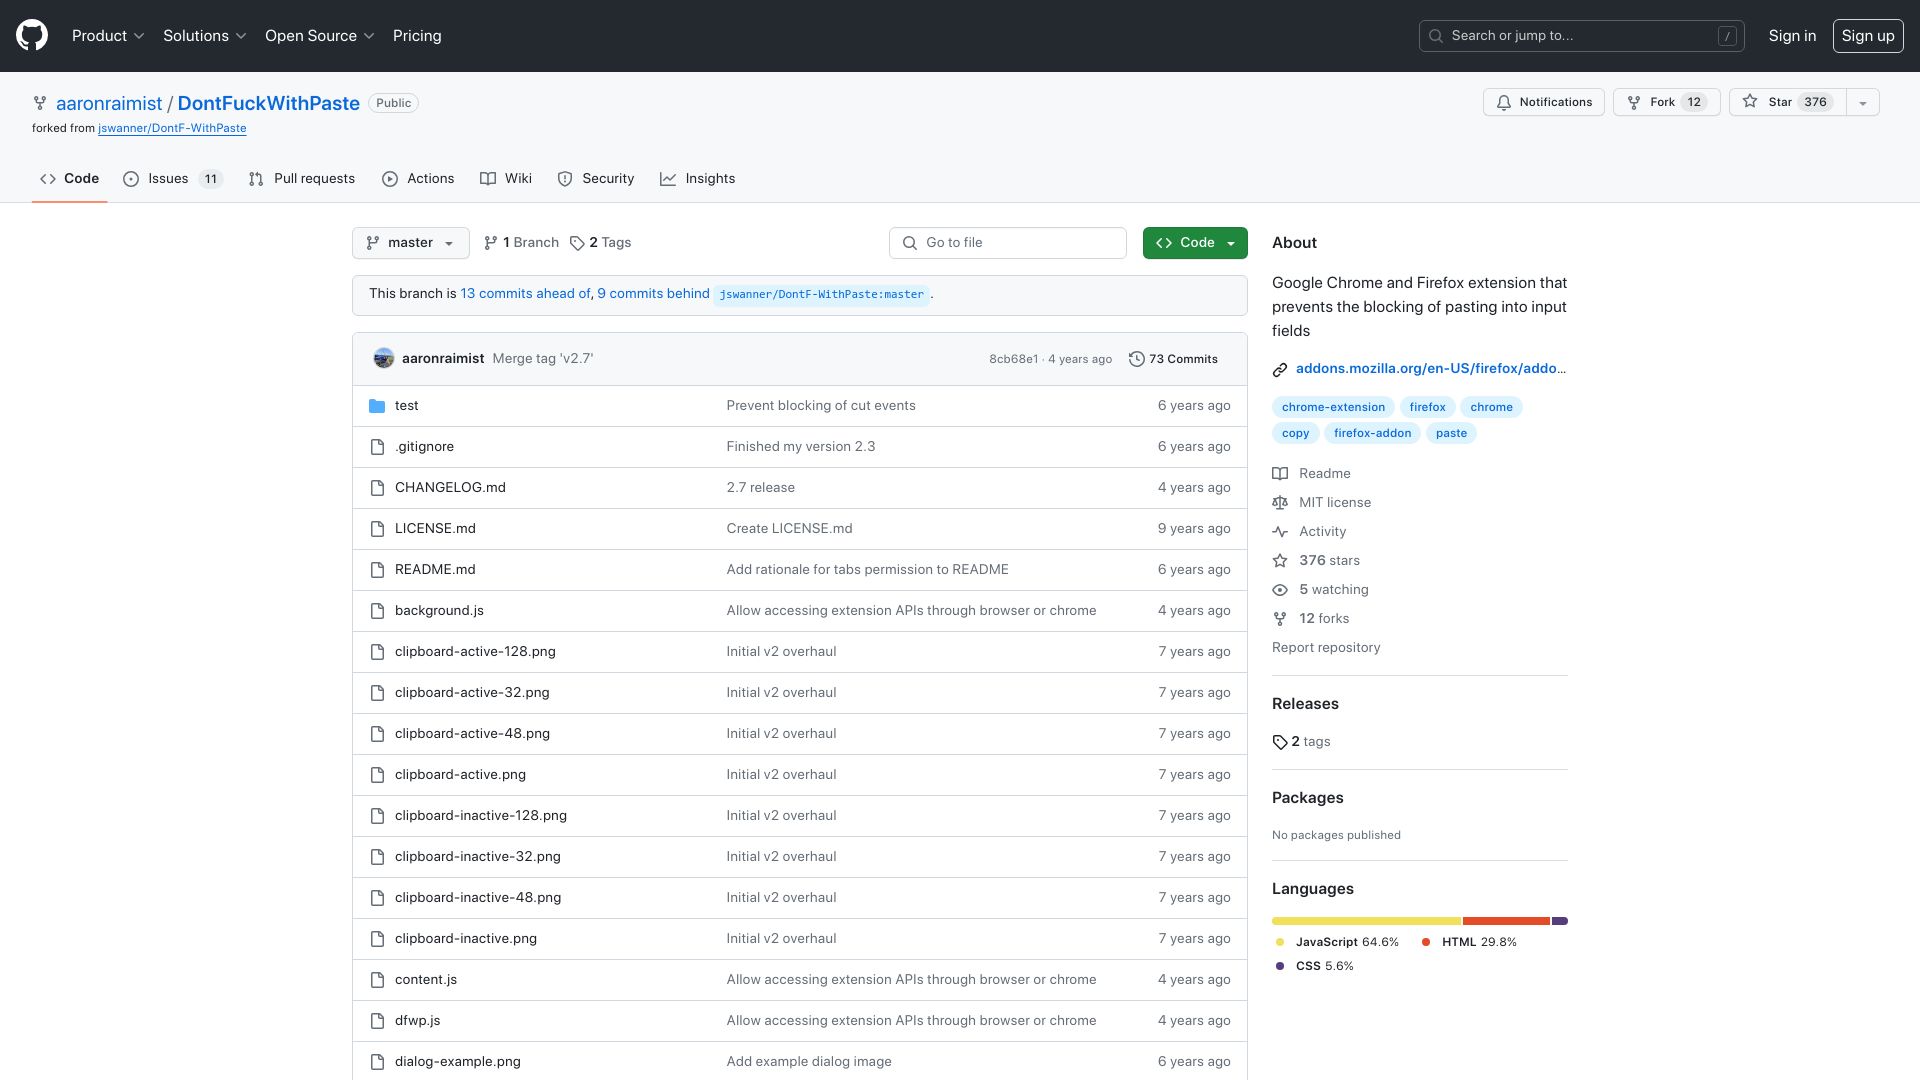This screenshot has width=1920, height=1080.
Task: Open the master branch dropdown
Action: pos(411,243)
